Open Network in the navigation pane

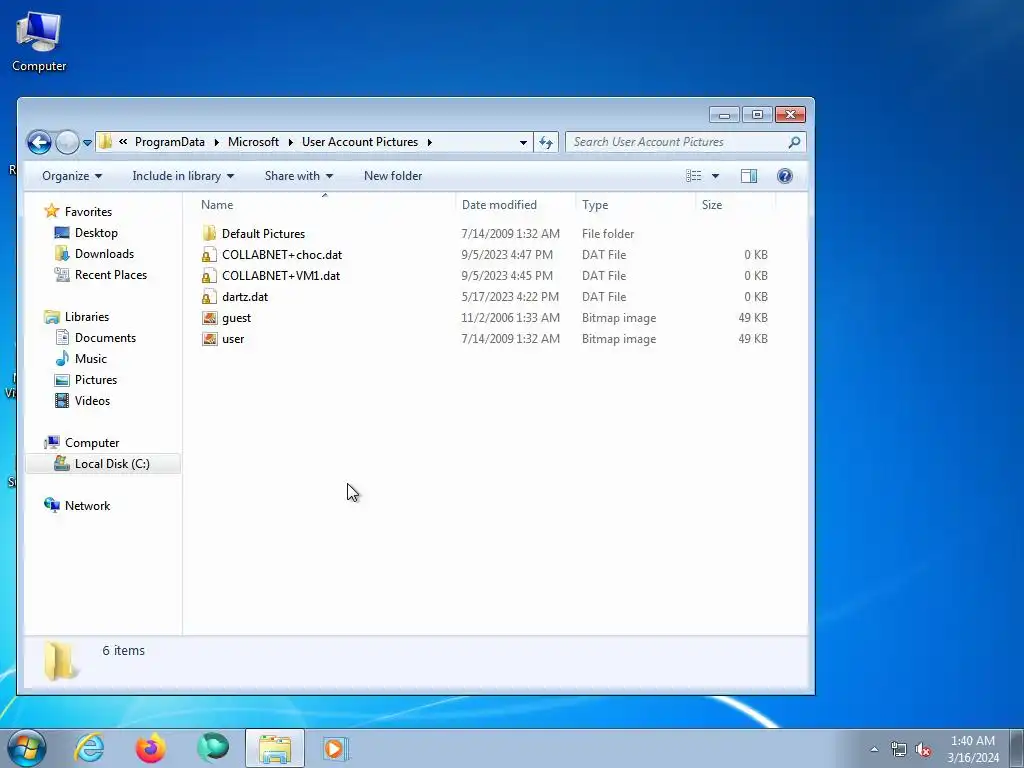(x=87, y=505)
